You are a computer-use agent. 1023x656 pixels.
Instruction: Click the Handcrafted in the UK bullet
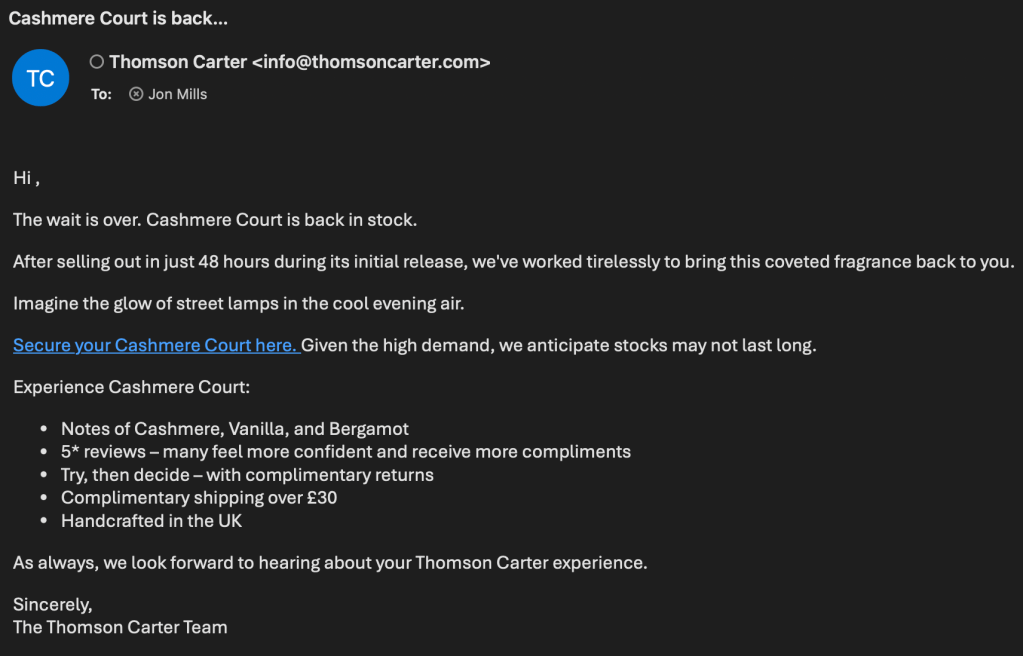click(152, 520)
